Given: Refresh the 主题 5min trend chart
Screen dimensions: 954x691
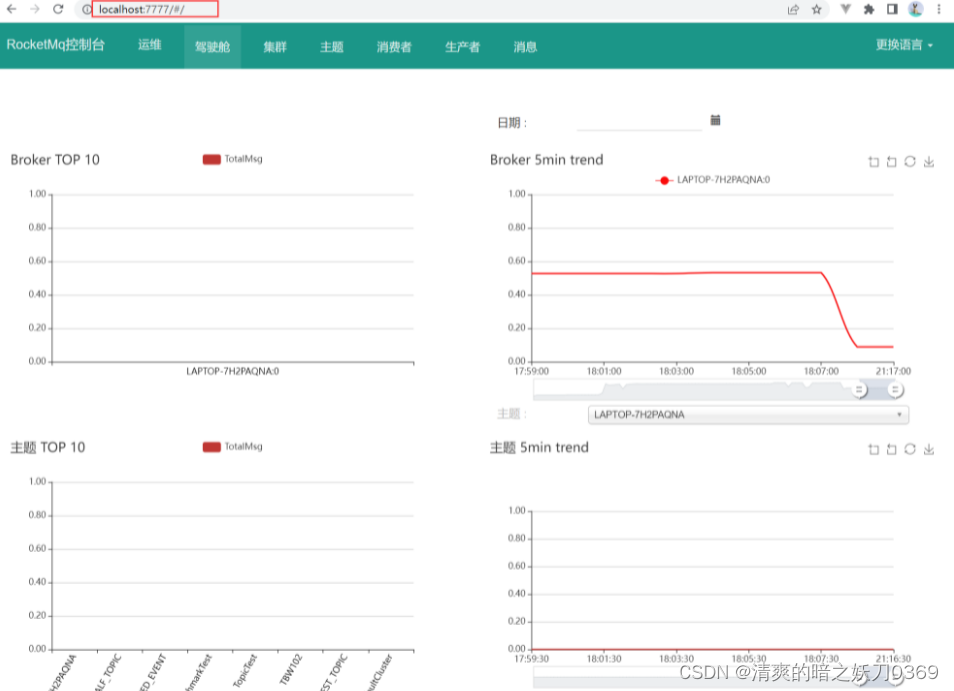Looking at the screenshot, I should 909,449.
